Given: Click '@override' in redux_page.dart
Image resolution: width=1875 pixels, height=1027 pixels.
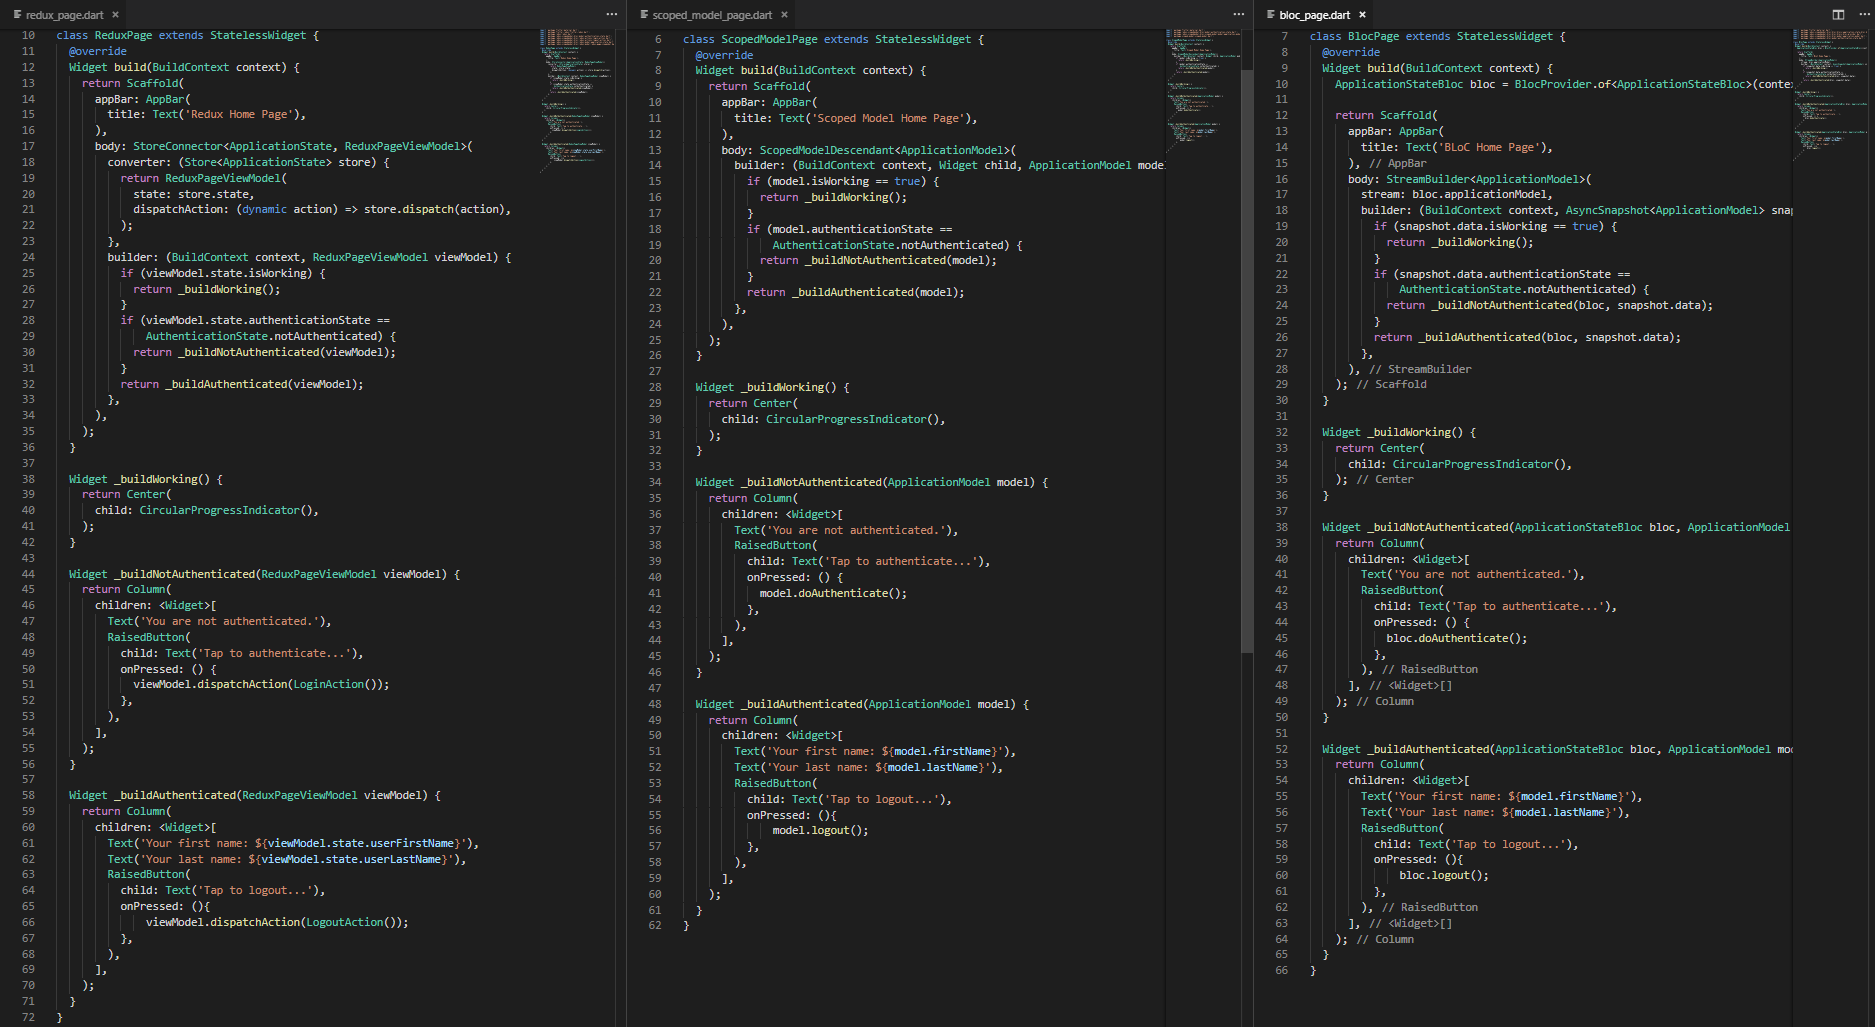Looking at the screenshot, I should point(98,51).
